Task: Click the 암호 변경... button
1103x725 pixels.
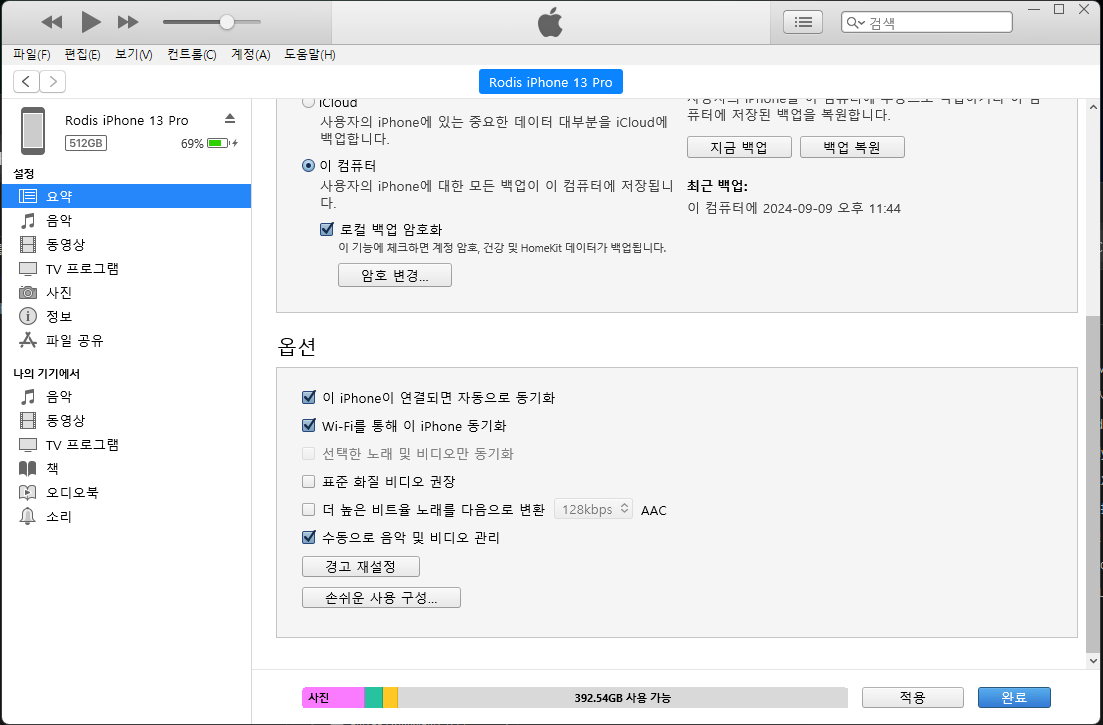Action: point(395,275)
